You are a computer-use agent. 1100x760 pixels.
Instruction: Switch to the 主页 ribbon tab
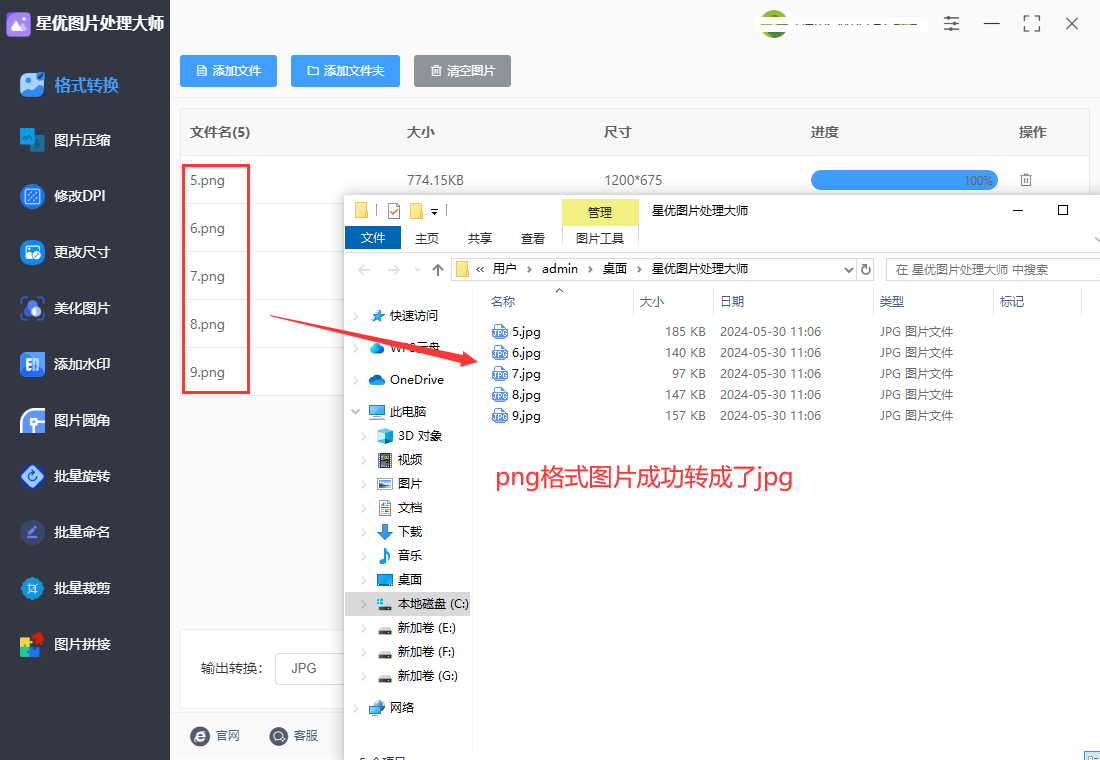pyautogui.click(x=427, y=239)
